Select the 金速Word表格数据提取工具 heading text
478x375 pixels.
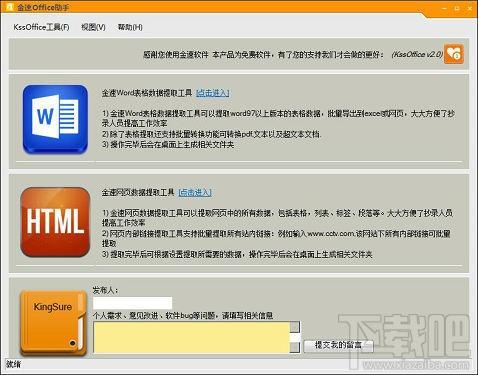tap(147, 93)
